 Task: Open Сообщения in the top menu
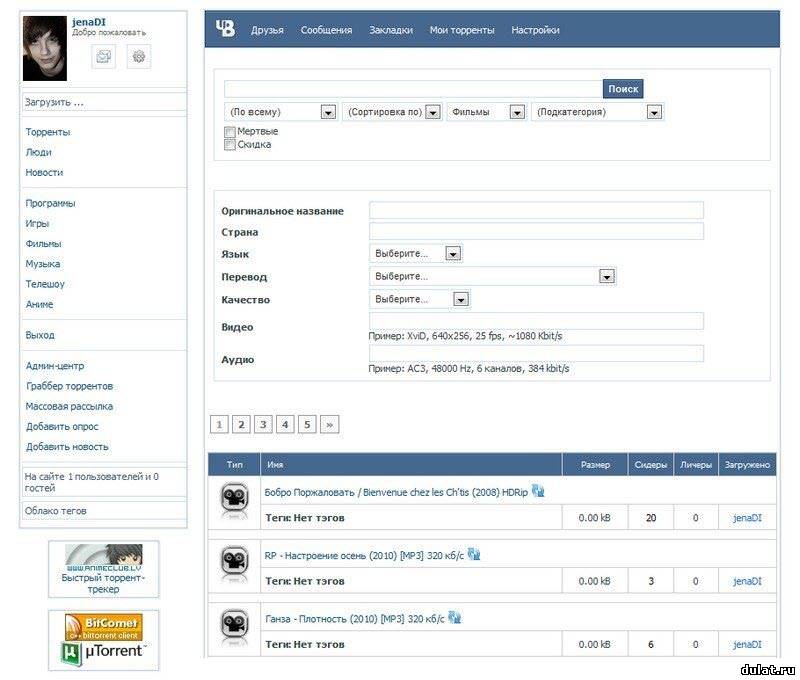tap(326, 30)
